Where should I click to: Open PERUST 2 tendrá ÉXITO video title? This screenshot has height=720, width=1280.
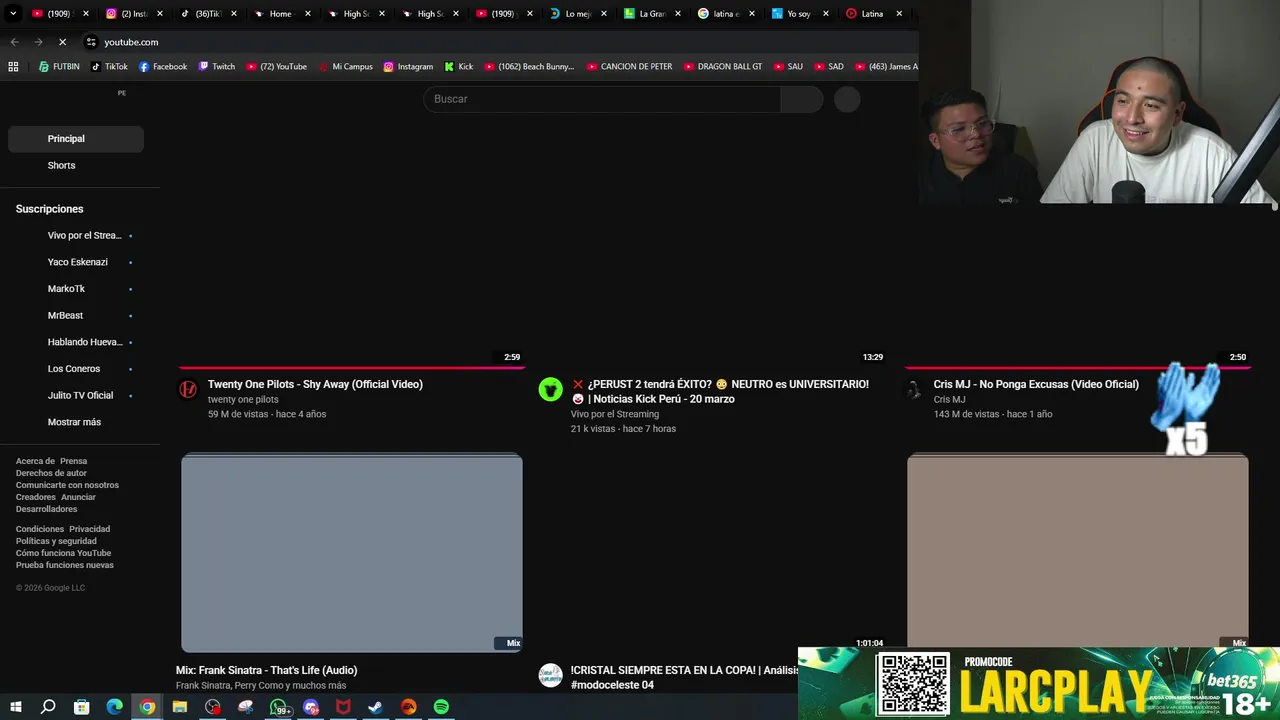click(720, 391)
